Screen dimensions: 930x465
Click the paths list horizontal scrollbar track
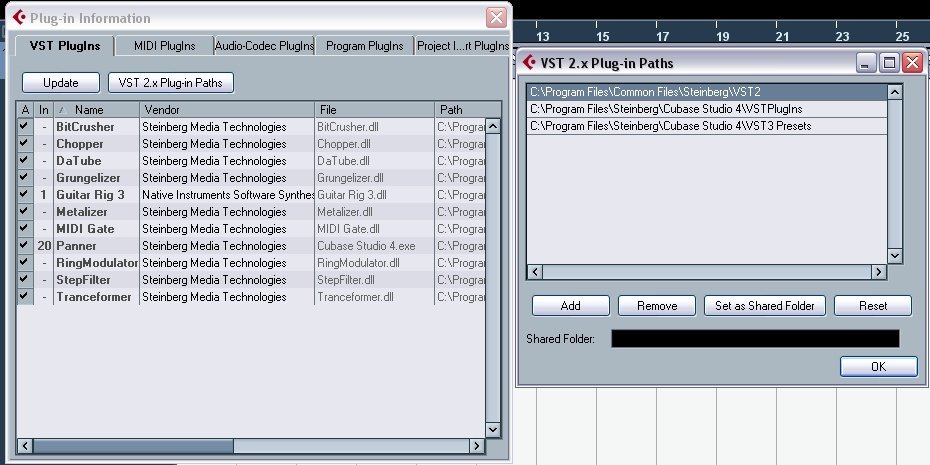tap(707, 272)
